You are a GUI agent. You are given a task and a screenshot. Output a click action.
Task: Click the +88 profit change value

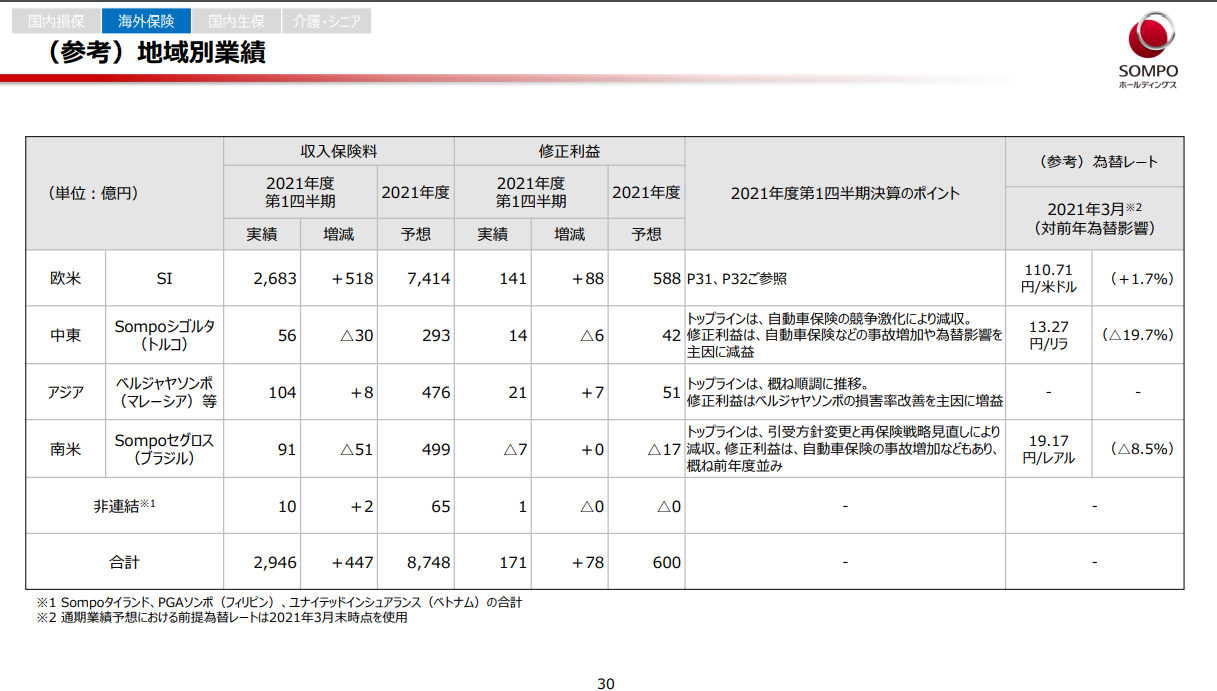click(x=588, y=279)
